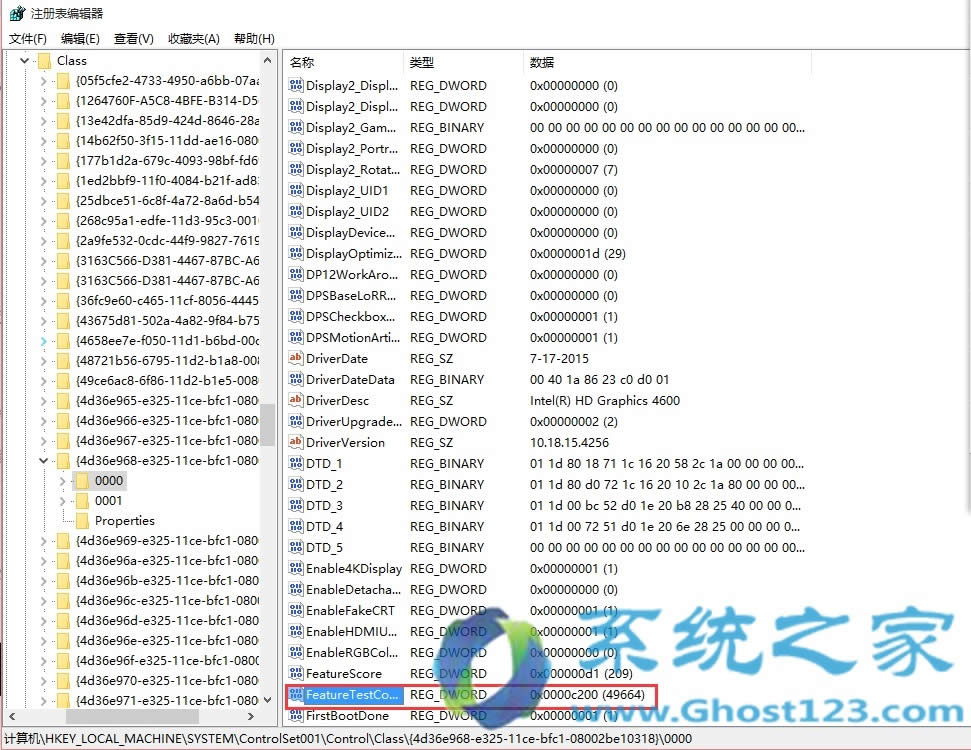Select the binary icon beside Display2_Gam
Viewport: 971px width, 750px height.
[x=295, y=127]
